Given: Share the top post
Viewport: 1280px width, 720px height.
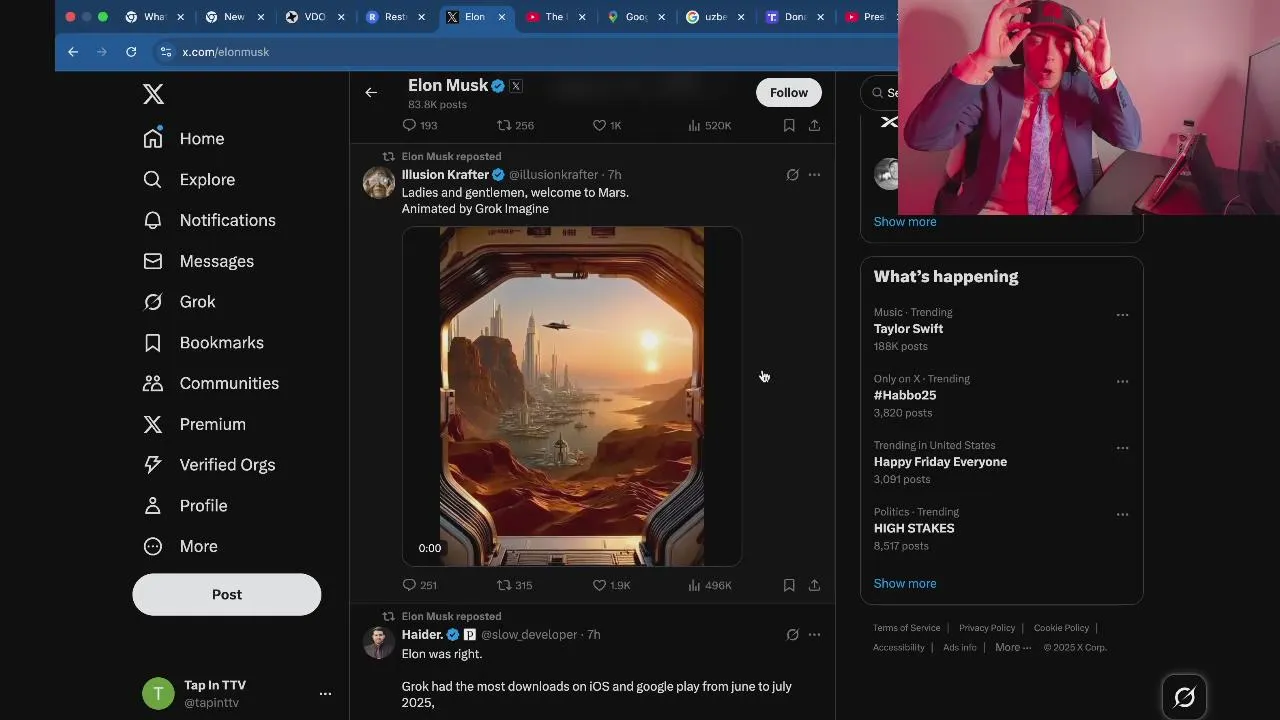Looking at the screenshot, I should coord(814,125).
